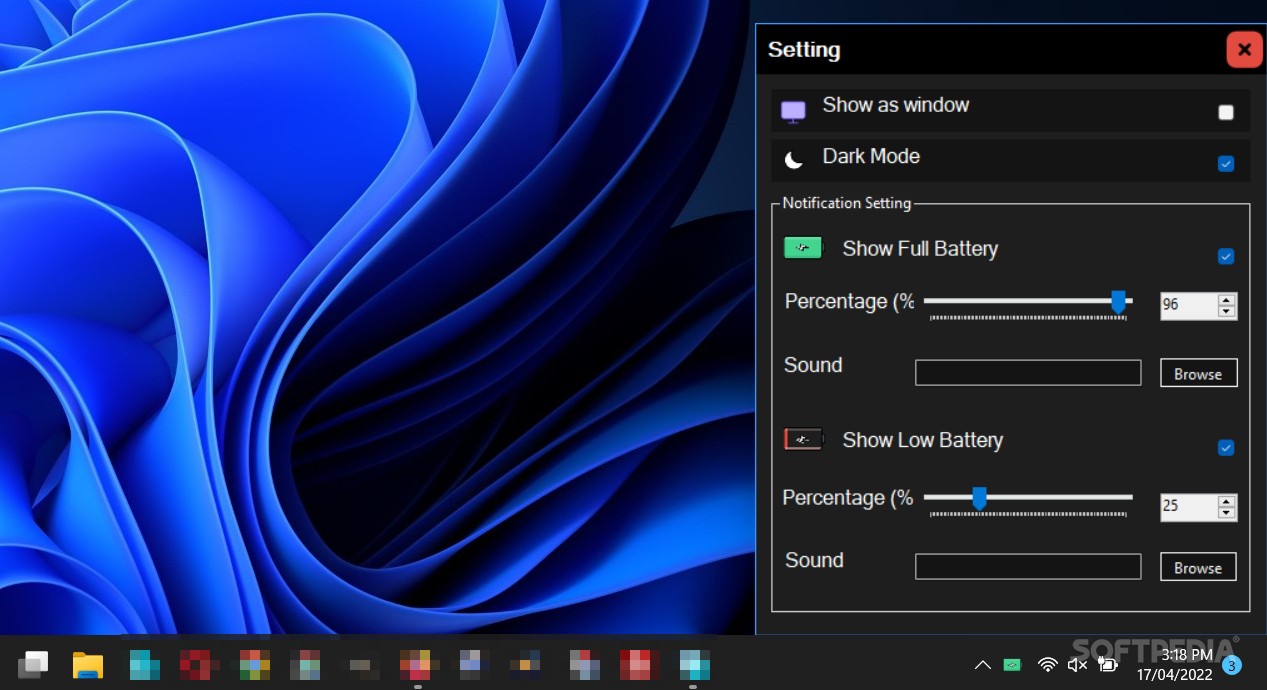Click the monitor icon beside Show as window

point(793,112)
